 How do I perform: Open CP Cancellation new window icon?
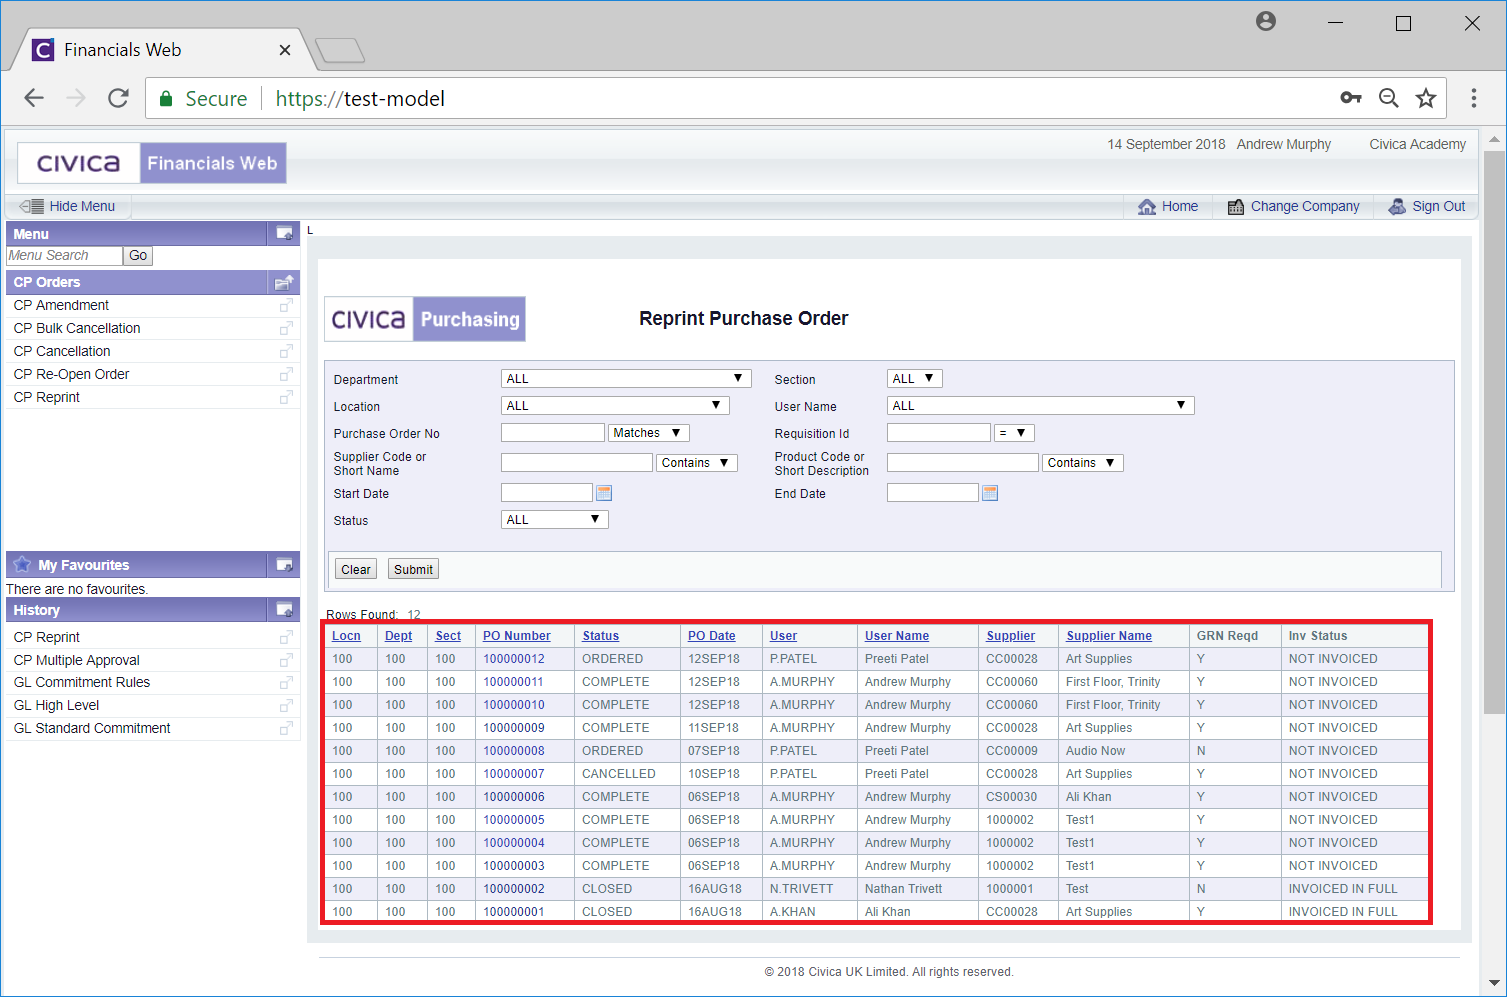click(x=286, y=351)
